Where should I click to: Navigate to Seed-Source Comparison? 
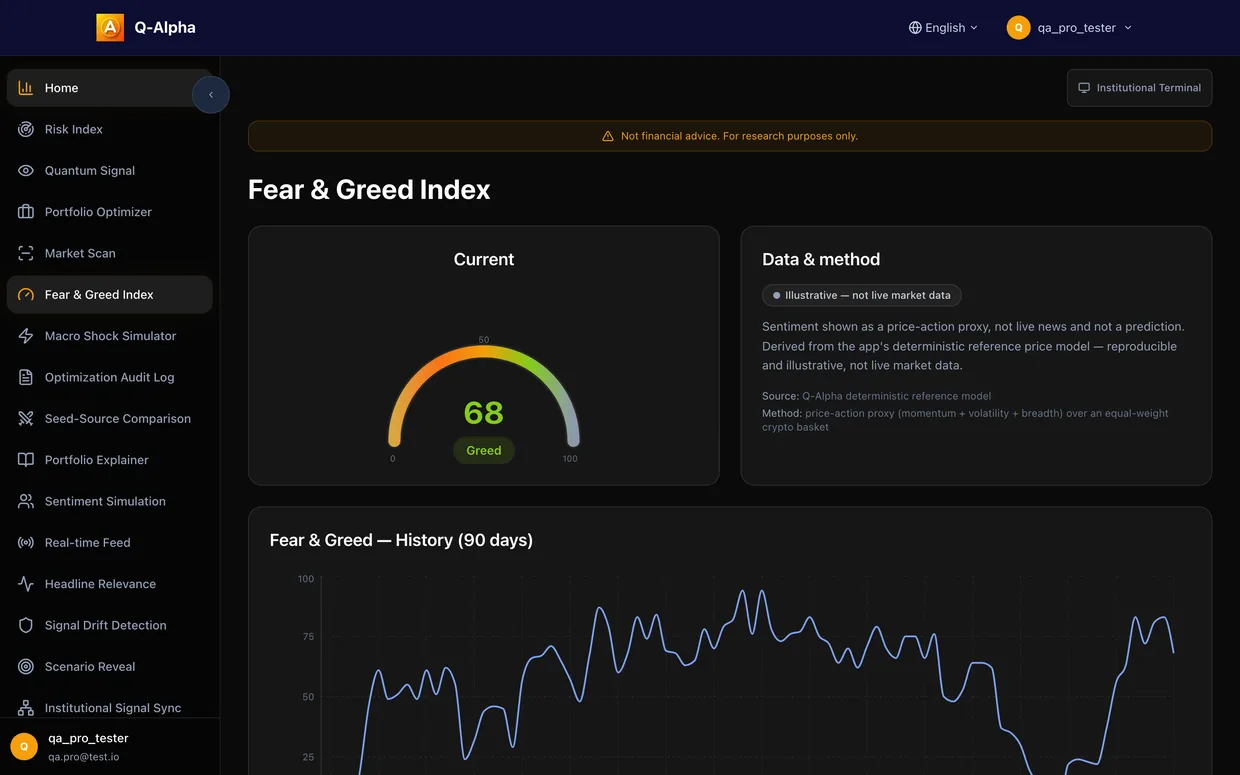(x=109, y=419)
